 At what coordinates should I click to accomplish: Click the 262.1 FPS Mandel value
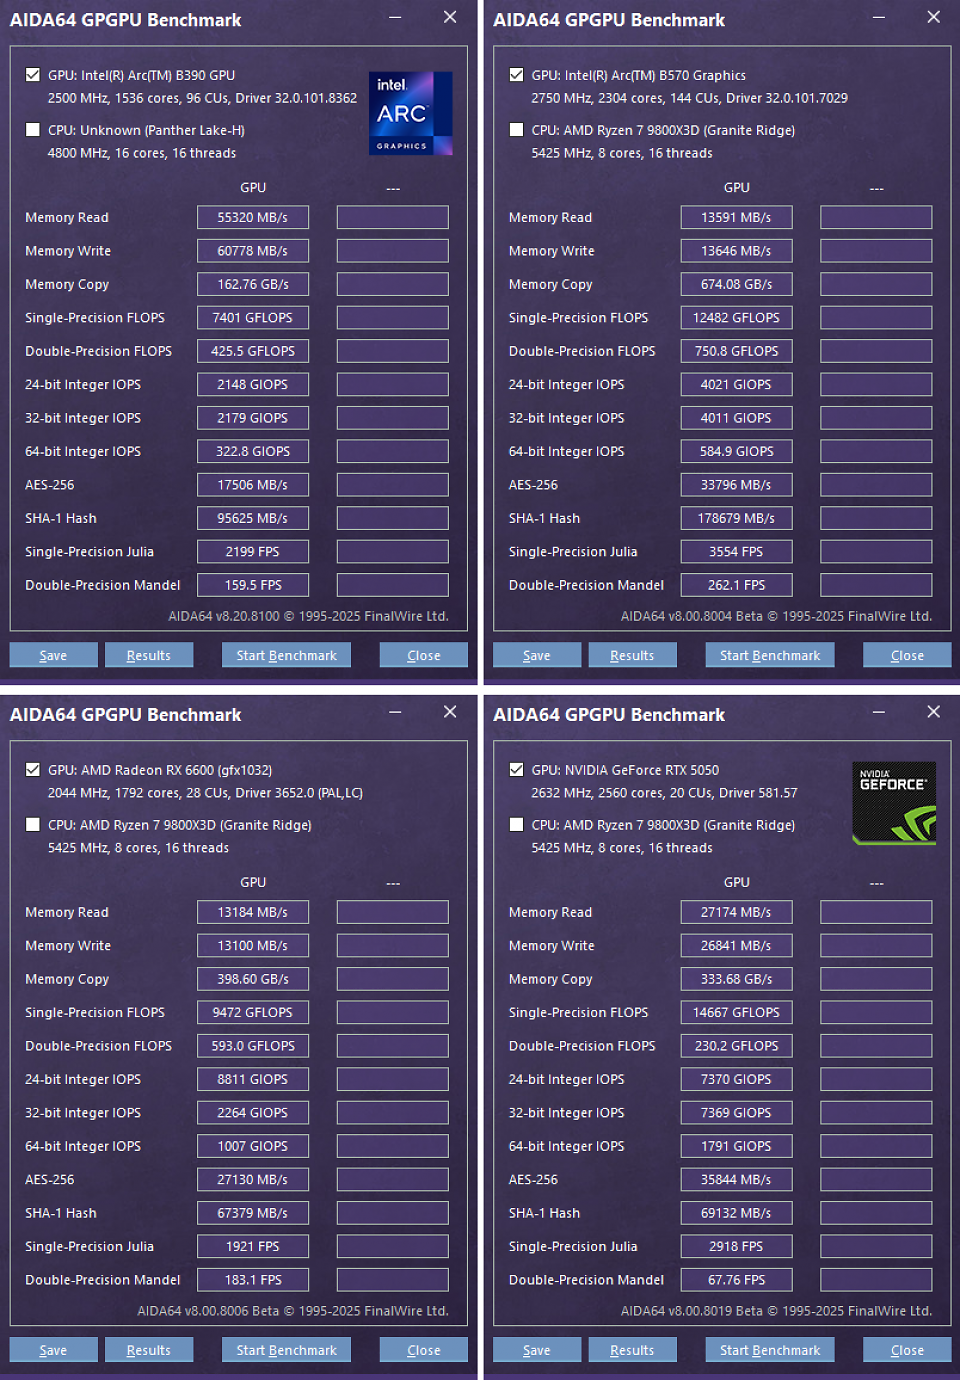(737, 585)
